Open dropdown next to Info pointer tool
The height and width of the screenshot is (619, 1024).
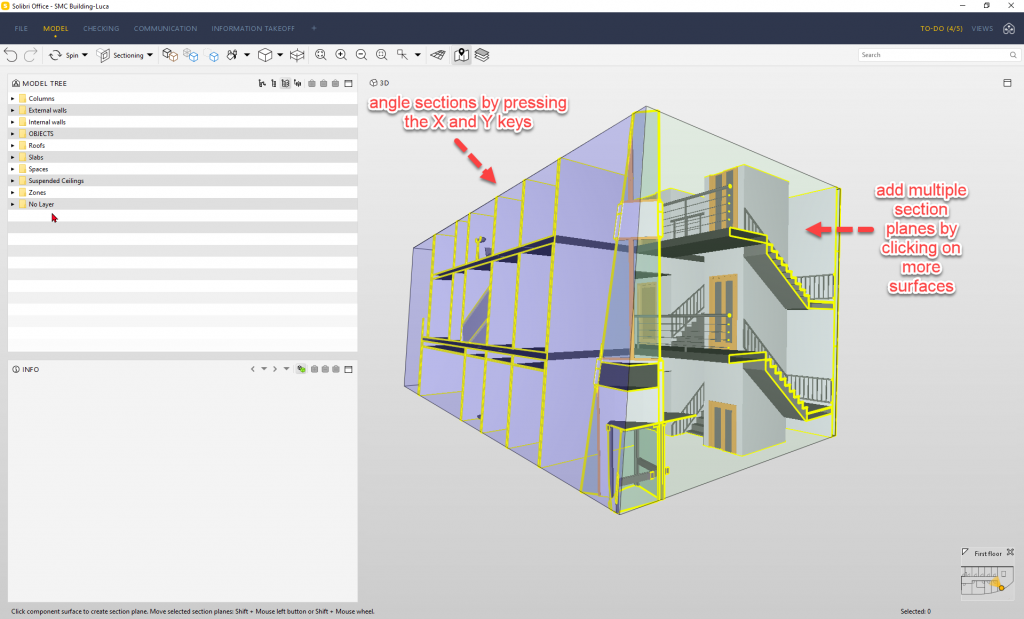pos(247,55)
